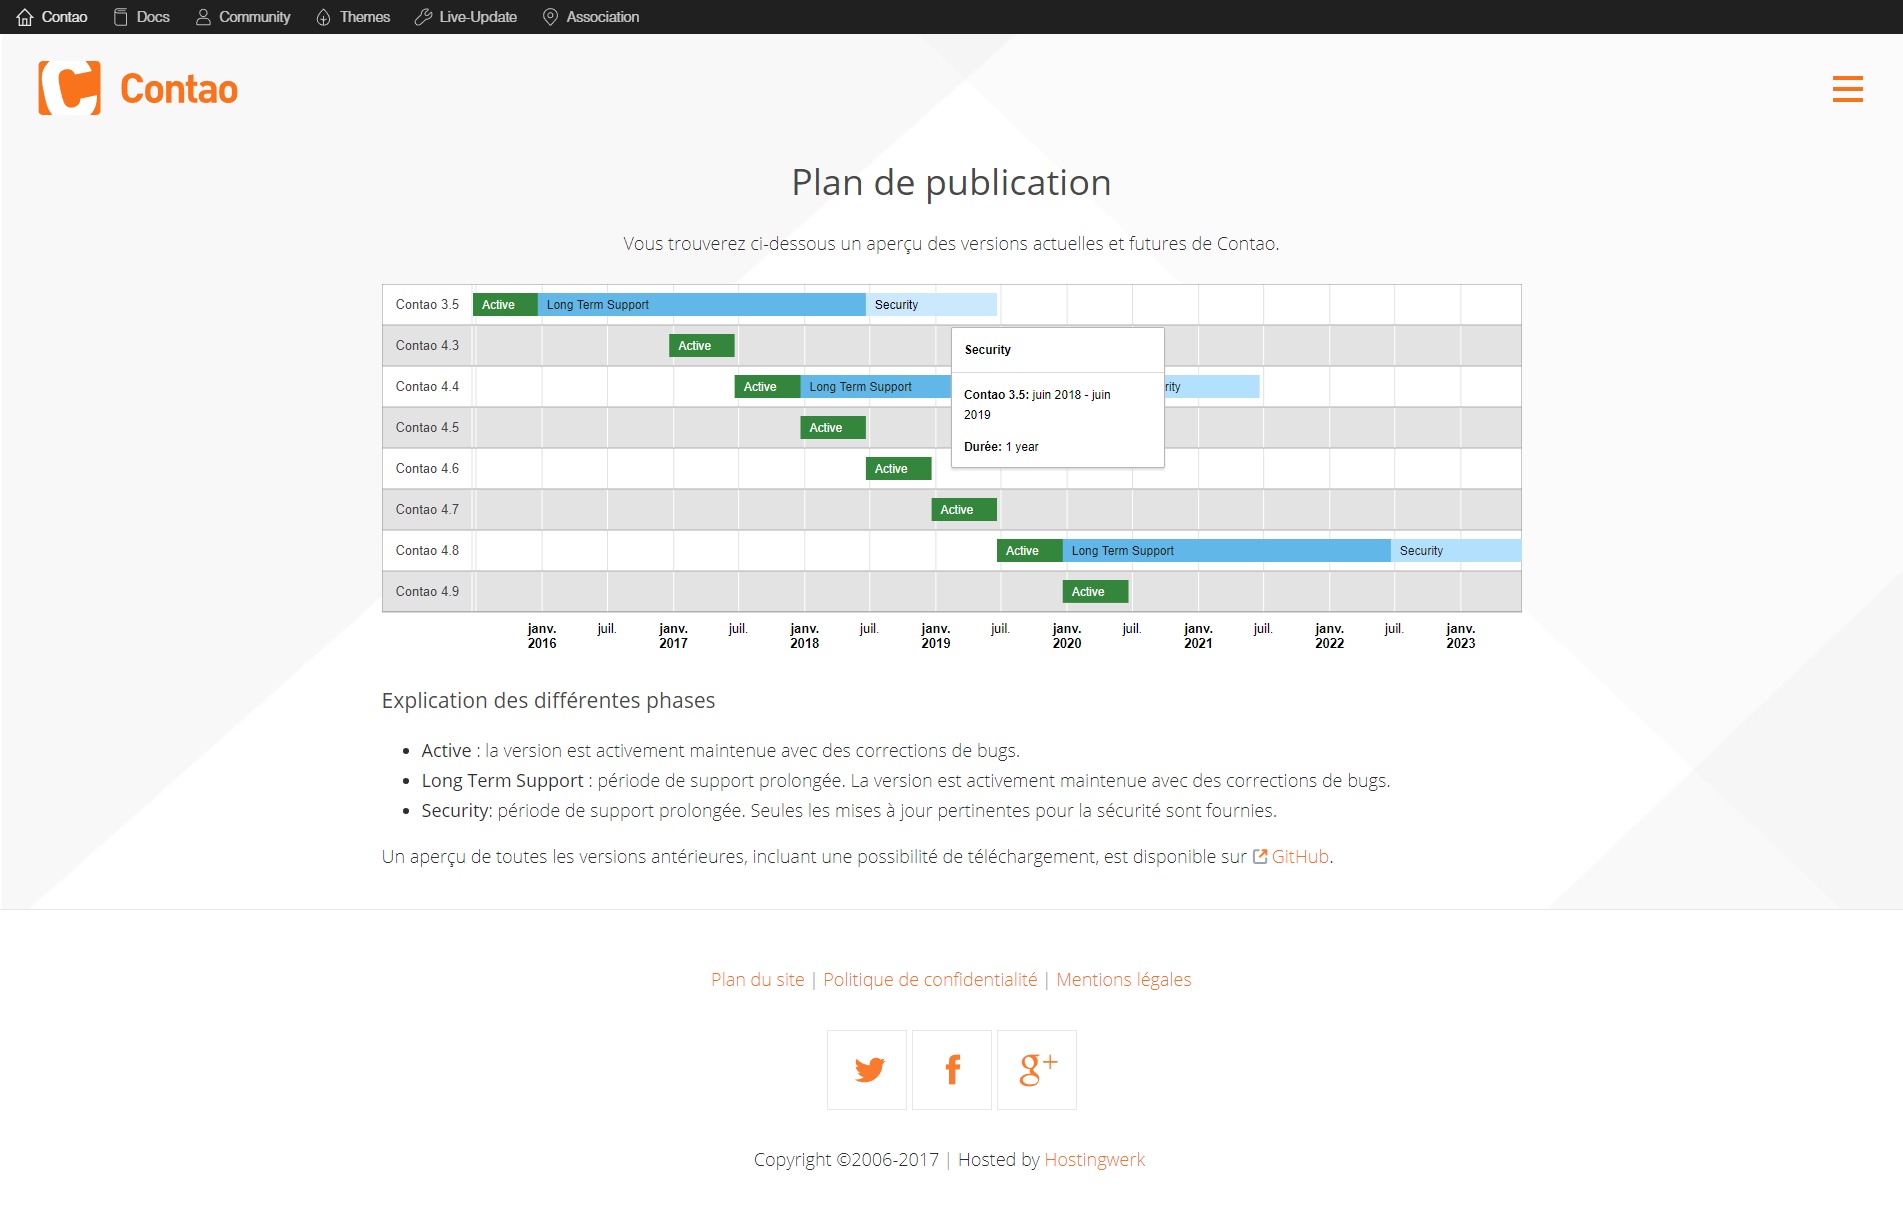The width and height of the screenshot is (1903, 1228).
Task: Click the janv. 2017 axis label
Action: point(673,636)
